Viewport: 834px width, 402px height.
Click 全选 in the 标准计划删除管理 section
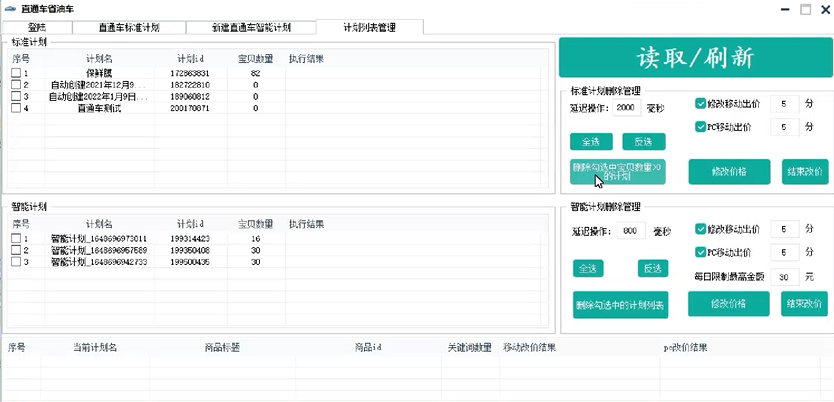pyautogui.click(x=591, y=141)
